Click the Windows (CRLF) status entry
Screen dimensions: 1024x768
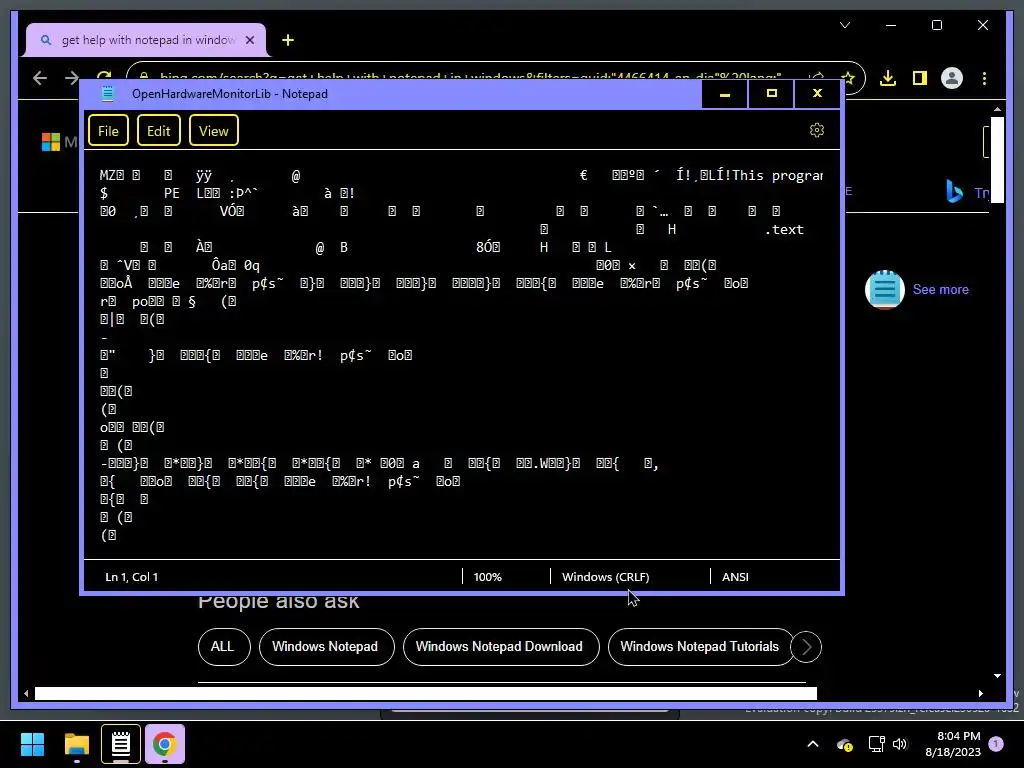[x=605, y=577]
